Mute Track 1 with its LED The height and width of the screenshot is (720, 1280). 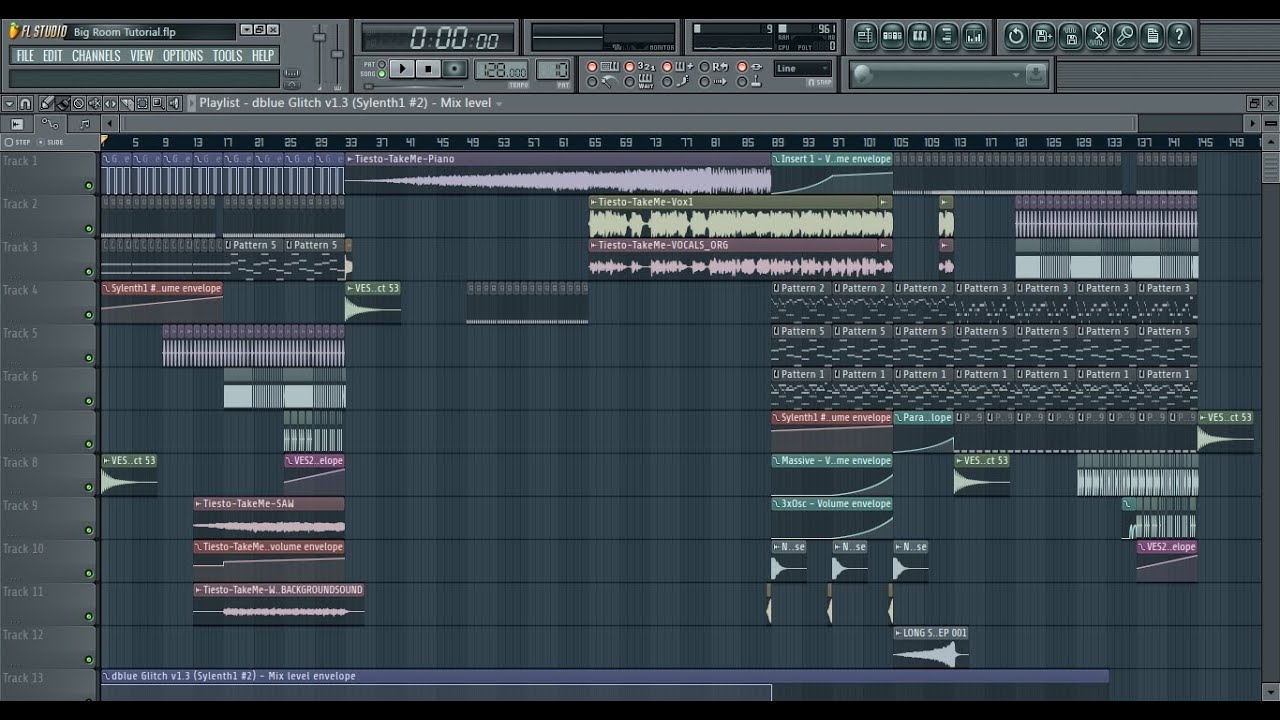click(89, 185)
